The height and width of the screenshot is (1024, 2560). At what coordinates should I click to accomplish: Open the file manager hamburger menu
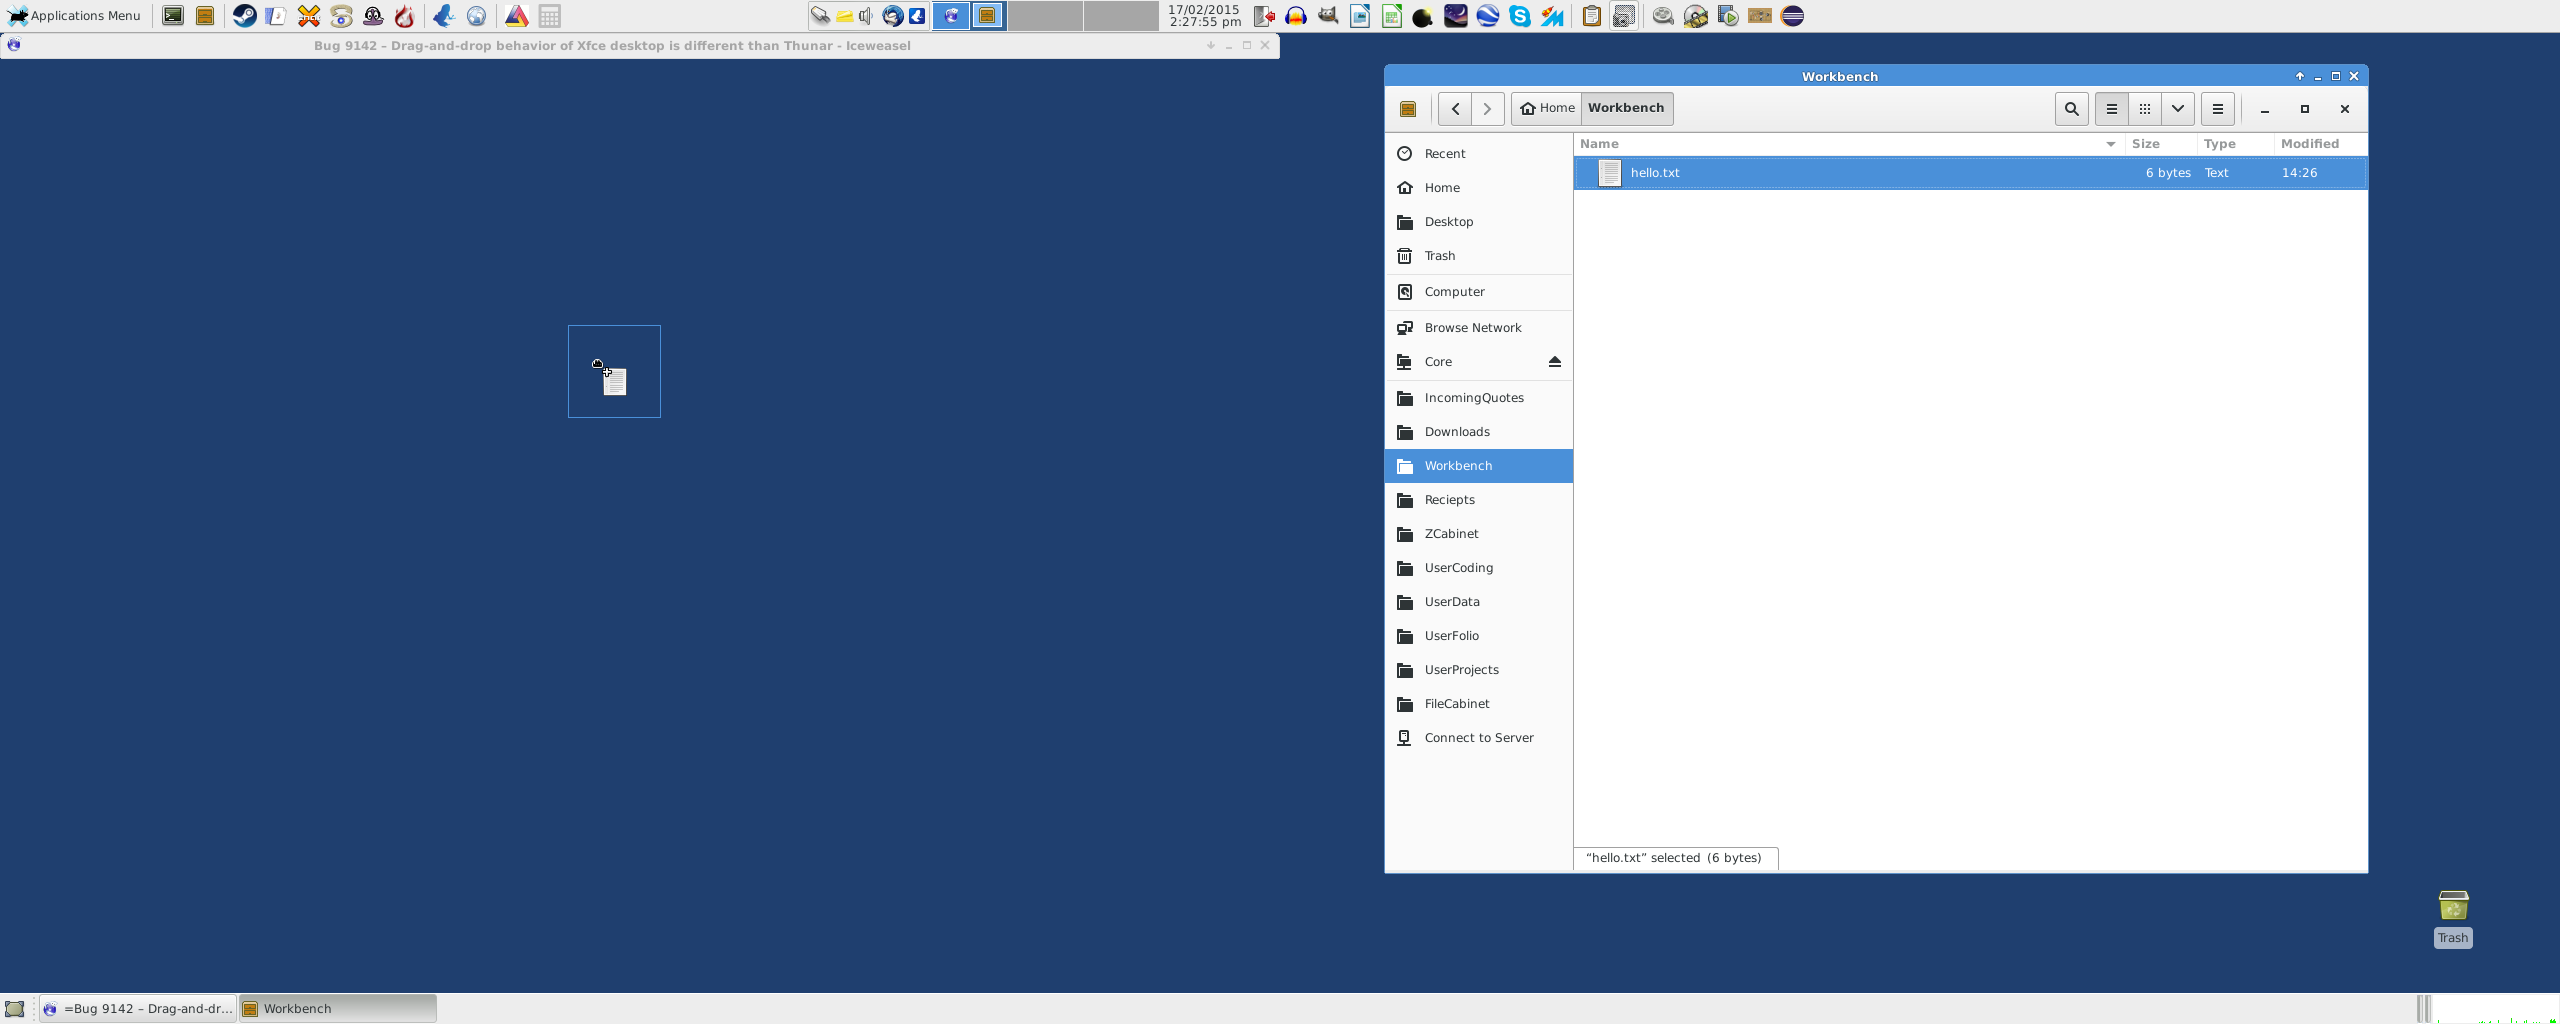[2217, 109]
